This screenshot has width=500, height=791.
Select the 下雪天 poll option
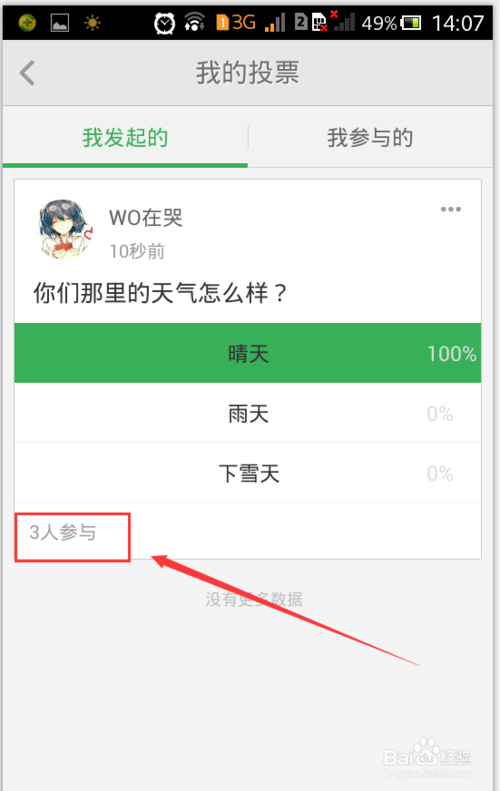(x=248, y=473)
